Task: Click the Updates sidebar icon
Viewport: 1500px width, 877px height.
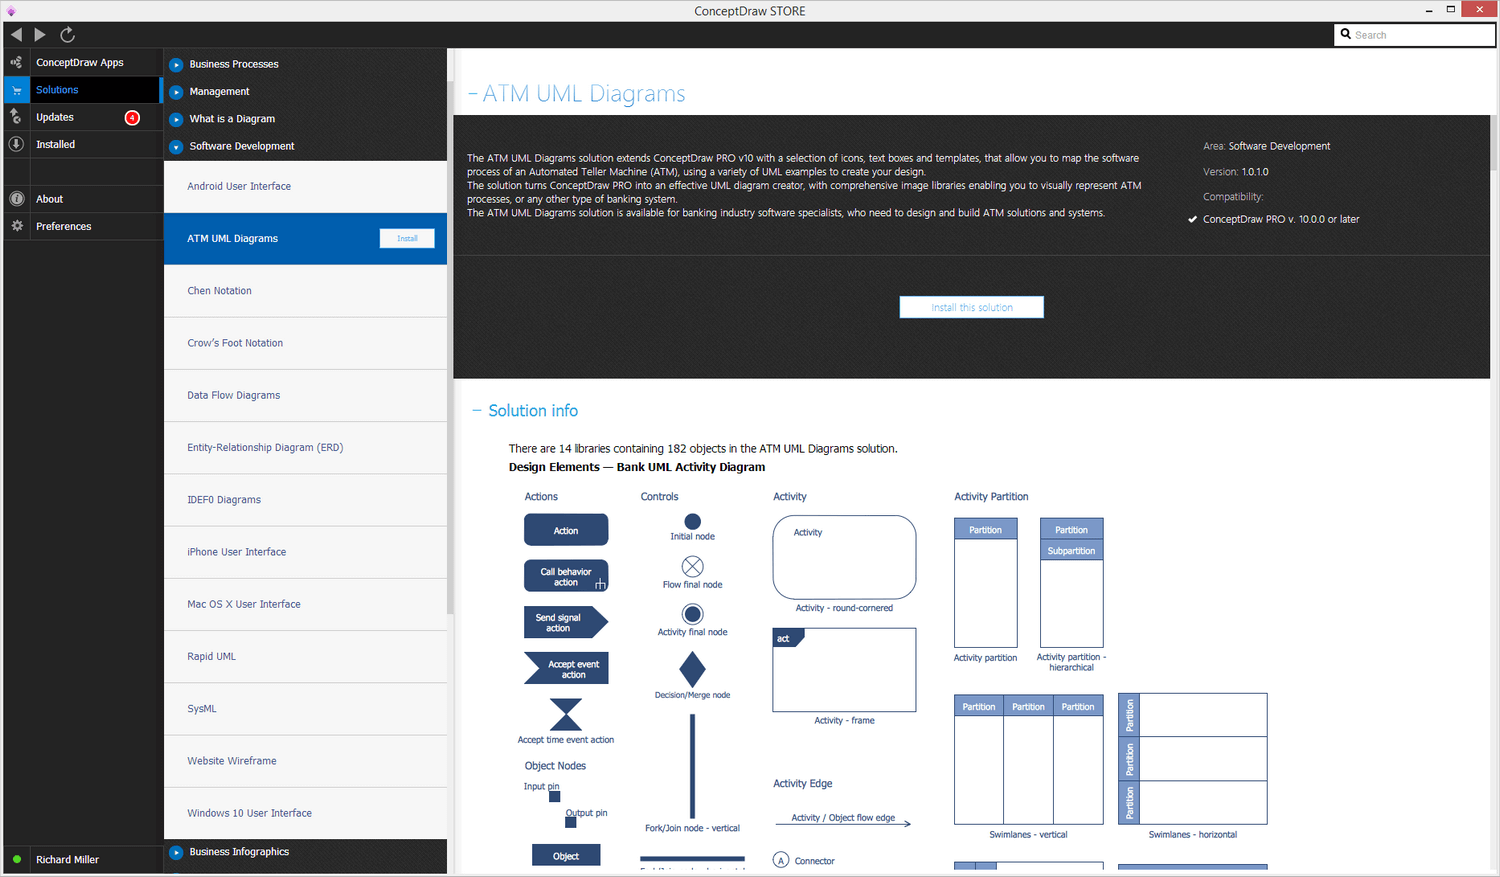Action: pyautogui.click(x=16, y=117)
